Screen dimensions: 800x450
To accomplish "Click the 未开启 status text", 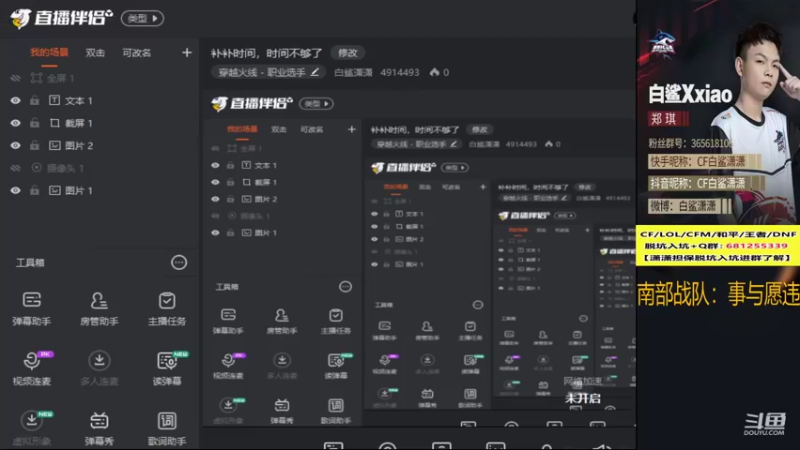I will point(583,398).
